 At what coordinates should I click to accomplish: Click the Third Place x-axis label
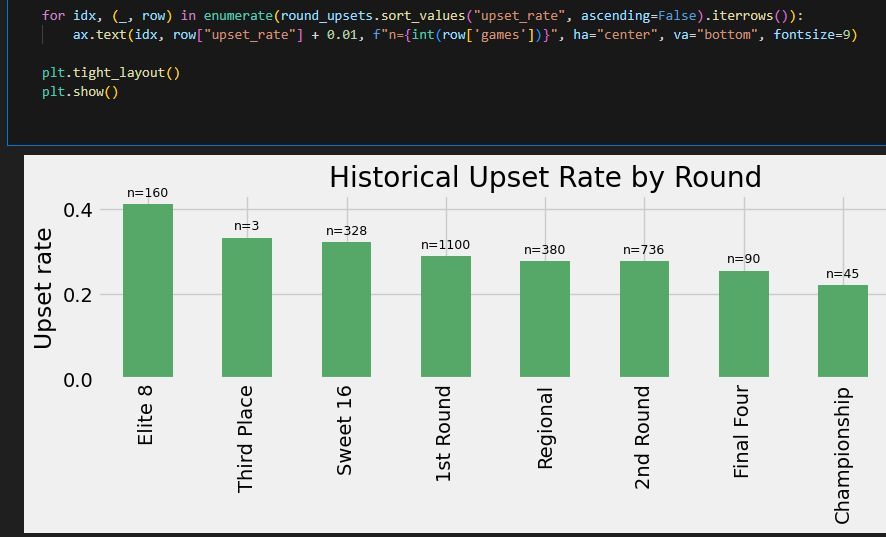245,439
